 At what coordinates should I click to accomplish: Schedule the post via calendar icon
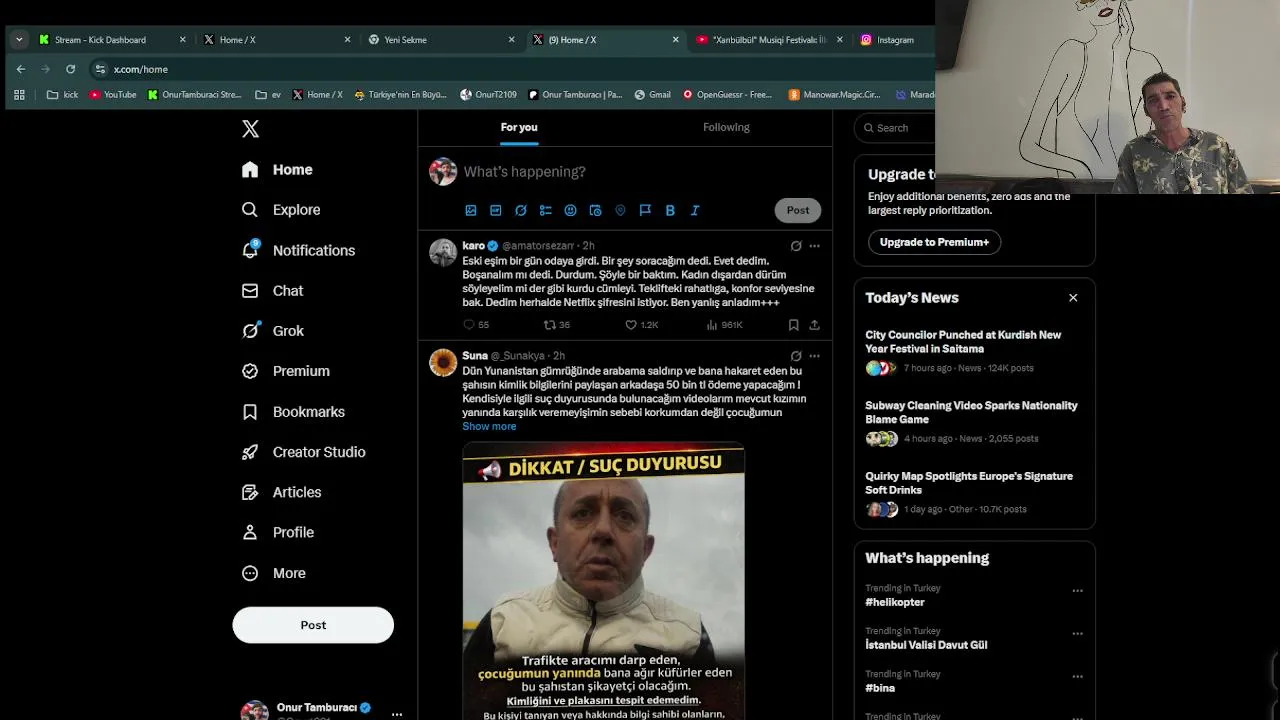(595, 210)
